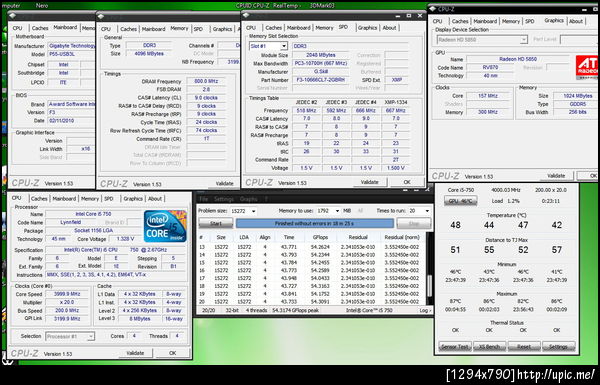
Task: Click the Residual (norm) column header
Action: pos(401,237)
